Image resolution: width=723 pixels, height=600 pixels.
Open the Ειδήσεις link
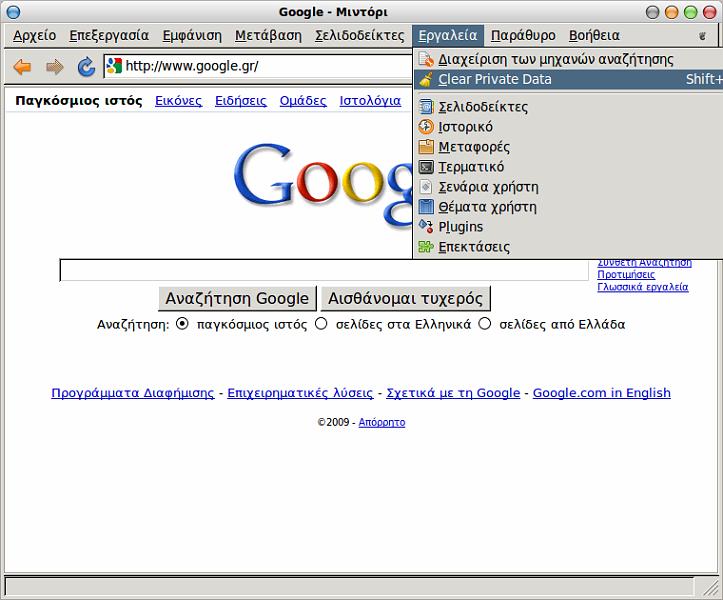coord(241,101)
